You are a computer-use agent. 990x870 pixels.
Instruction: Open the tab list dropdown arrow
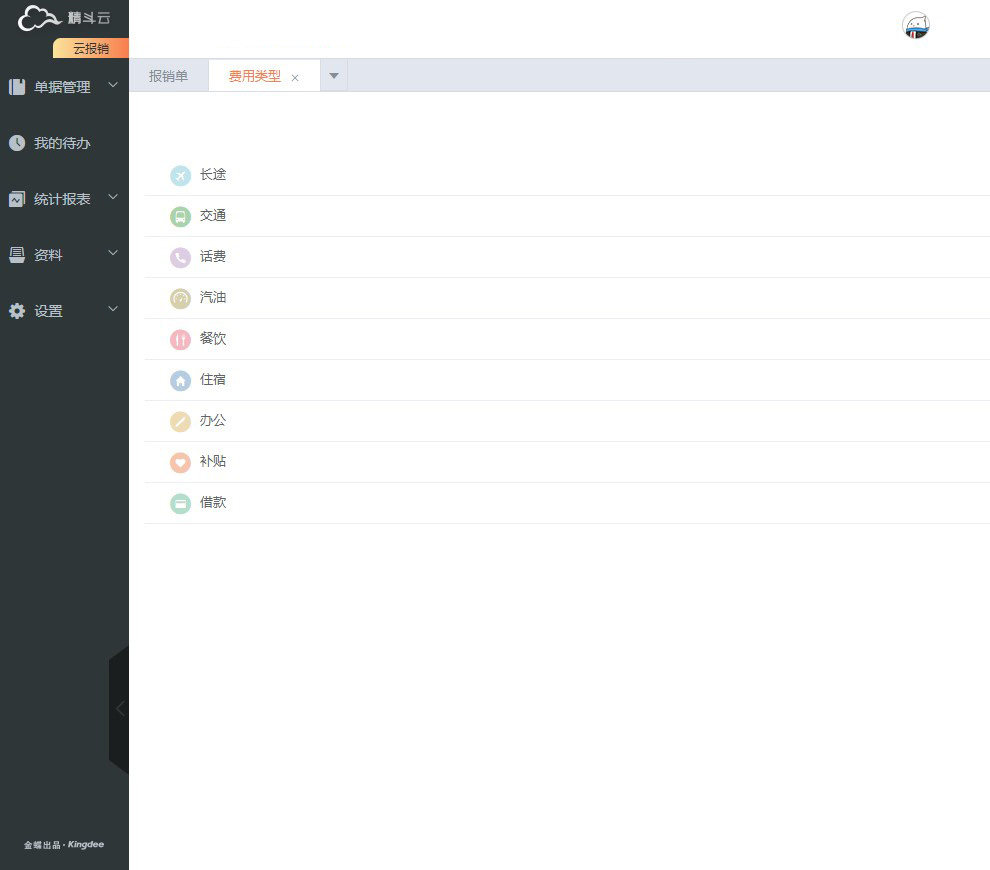click(x=334, y=76)
